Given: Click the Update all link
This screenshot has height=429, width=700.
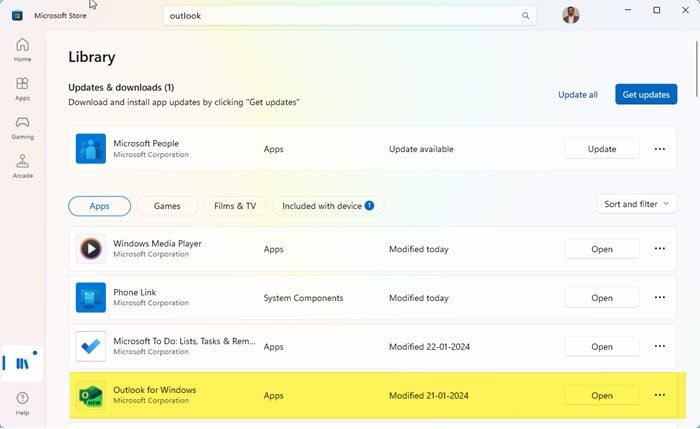Looking at the screenshot, I should 578,95.
